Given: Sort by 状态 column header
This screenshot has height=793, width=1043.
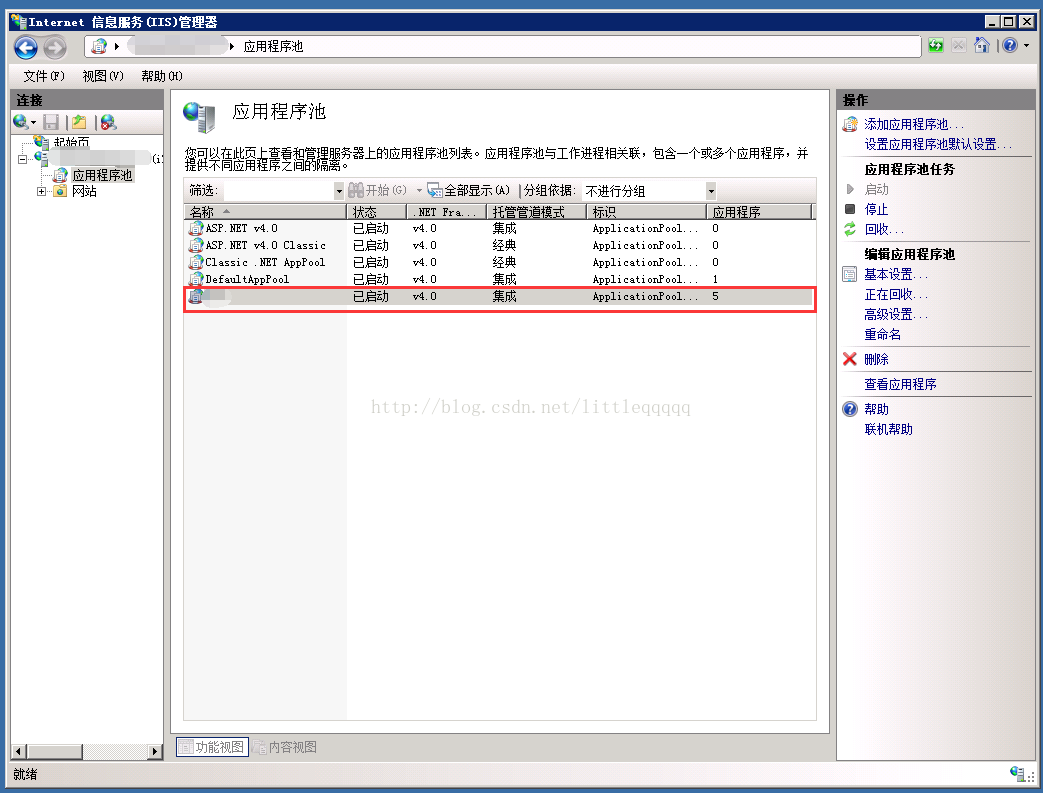Looking at the screenshot, I should click(x=376, y=212).
